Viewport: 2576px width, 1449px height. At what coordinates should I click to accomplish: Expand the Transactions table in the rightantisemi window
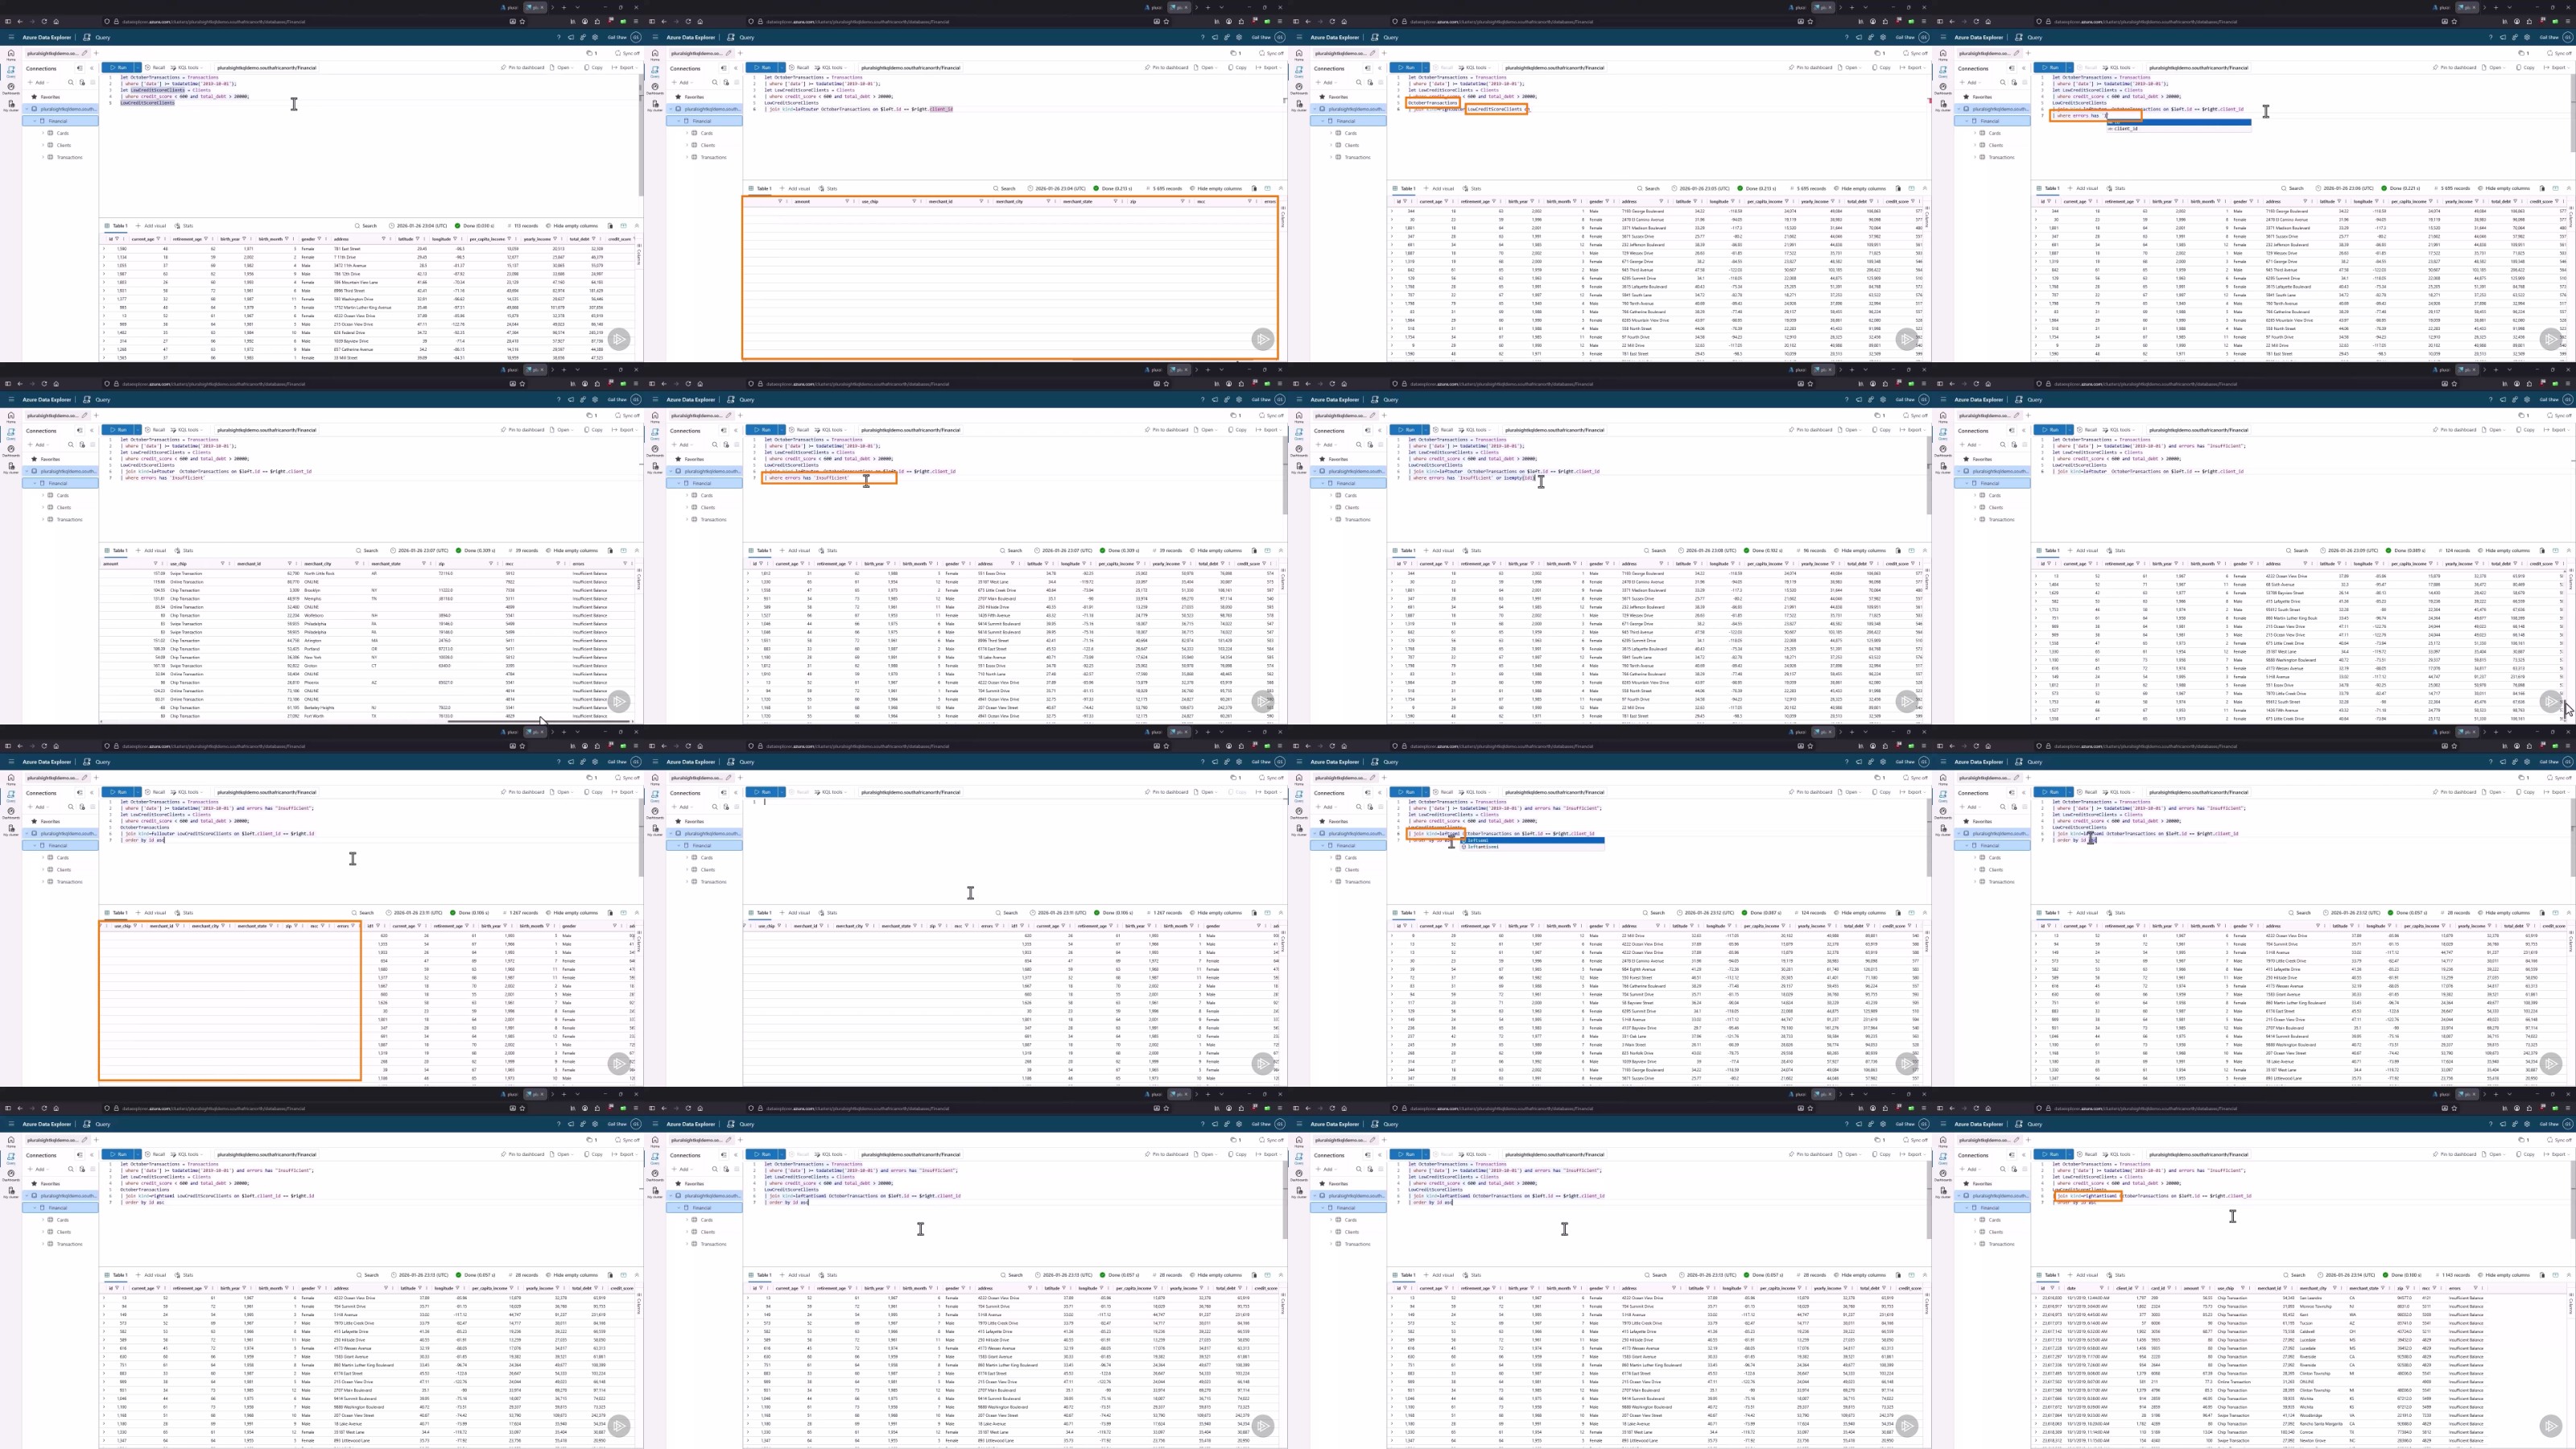1975,1244
